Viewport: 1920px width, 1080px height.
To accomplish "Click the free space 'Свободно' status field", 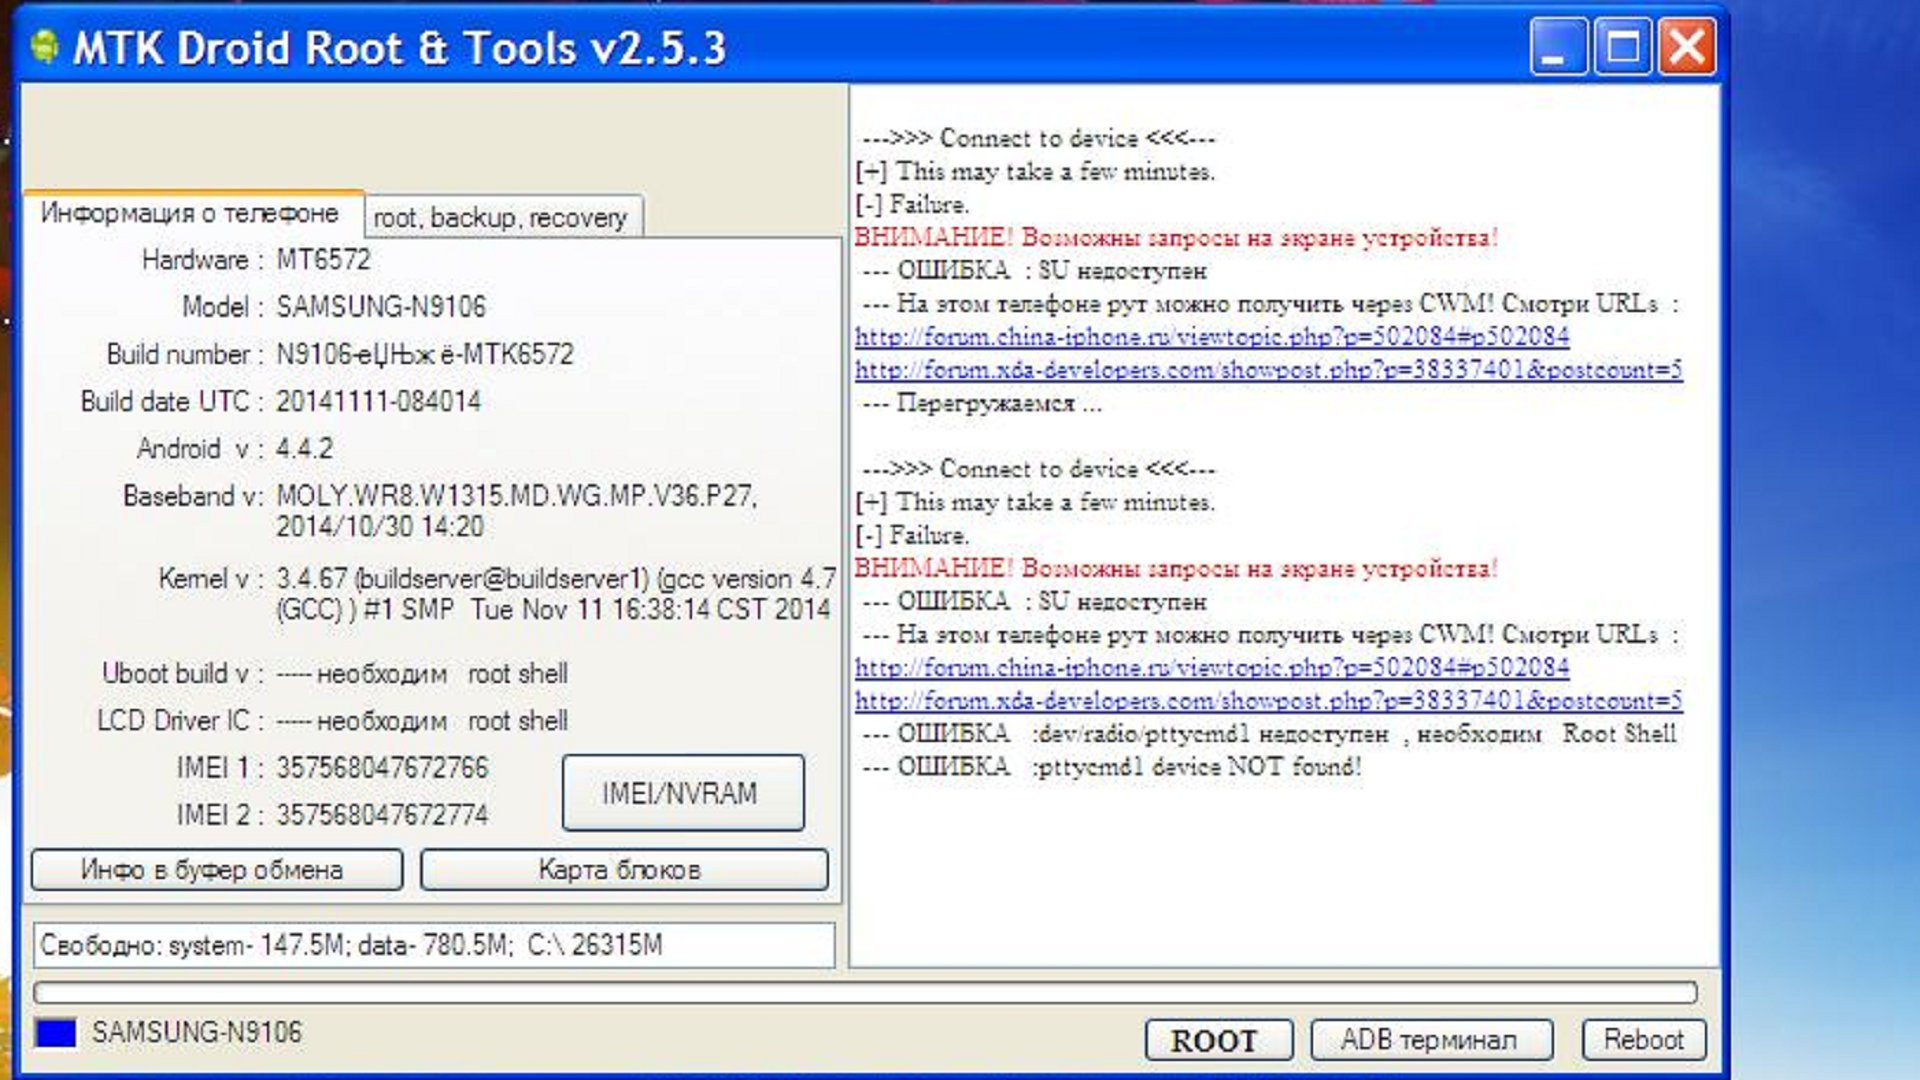I will pyautogui.click(x=433, y=945).
